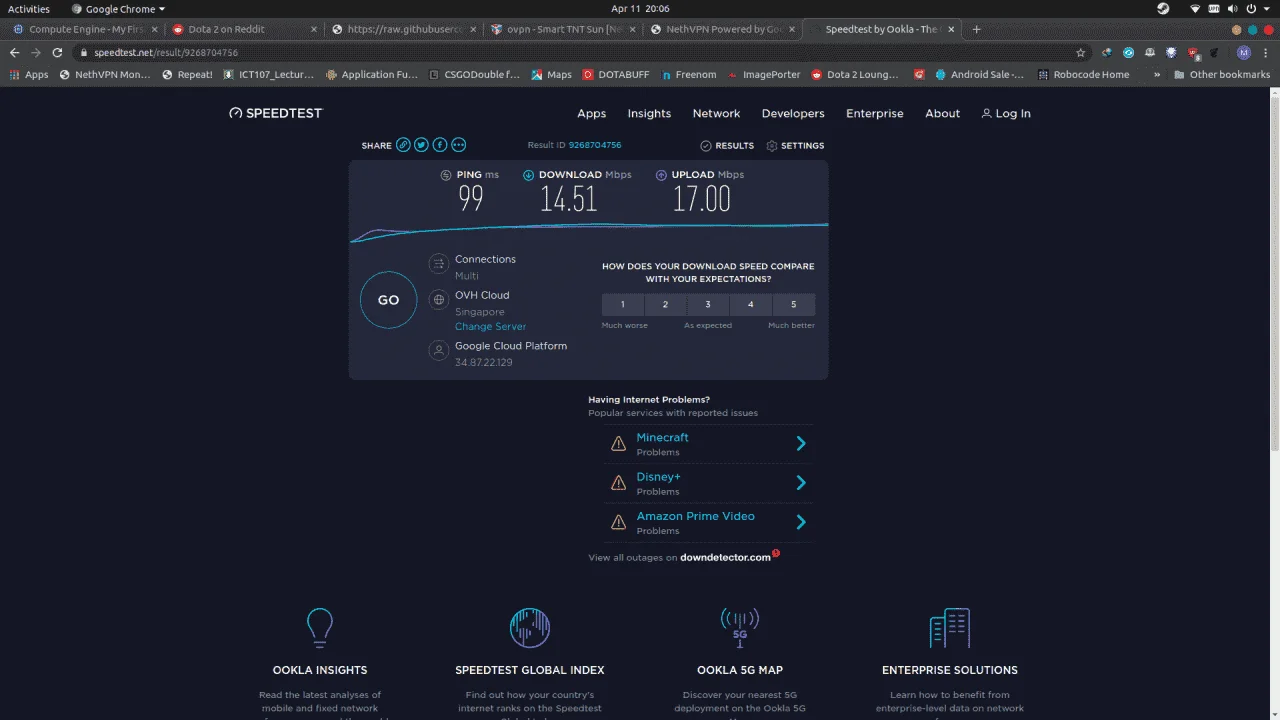Rate download speed 5 Much better

794,304
